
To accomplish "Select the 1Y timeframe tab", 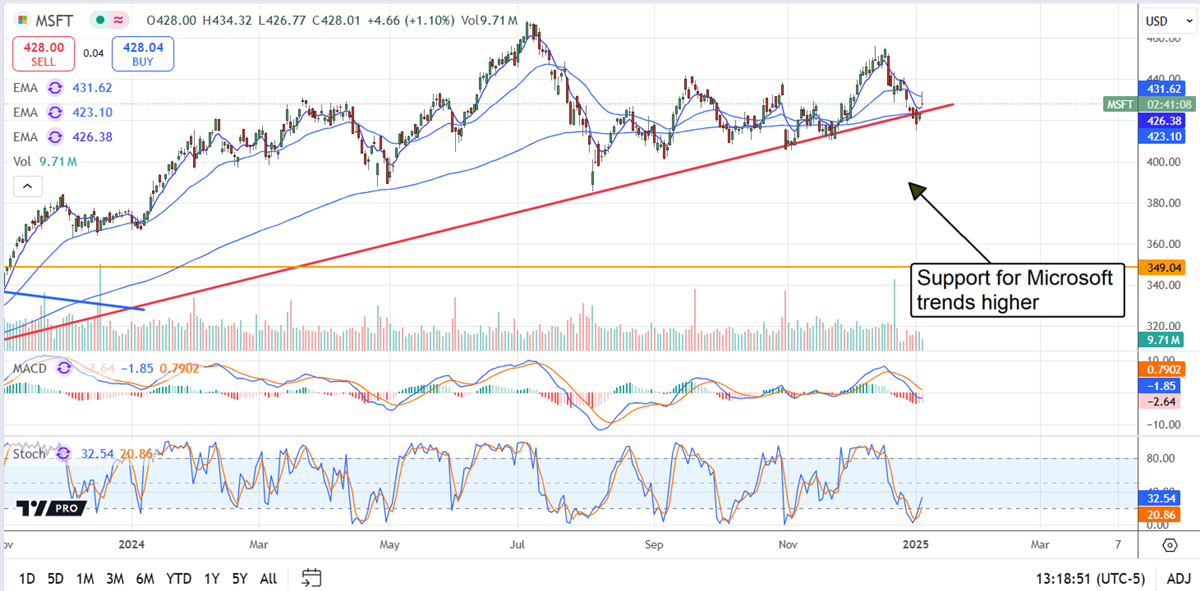I will [210, 578].
